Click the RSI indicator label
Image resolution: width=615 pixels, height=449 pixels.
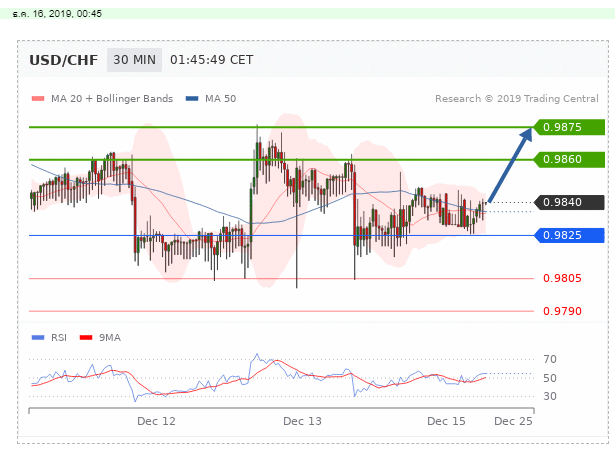tap(59, 338)
